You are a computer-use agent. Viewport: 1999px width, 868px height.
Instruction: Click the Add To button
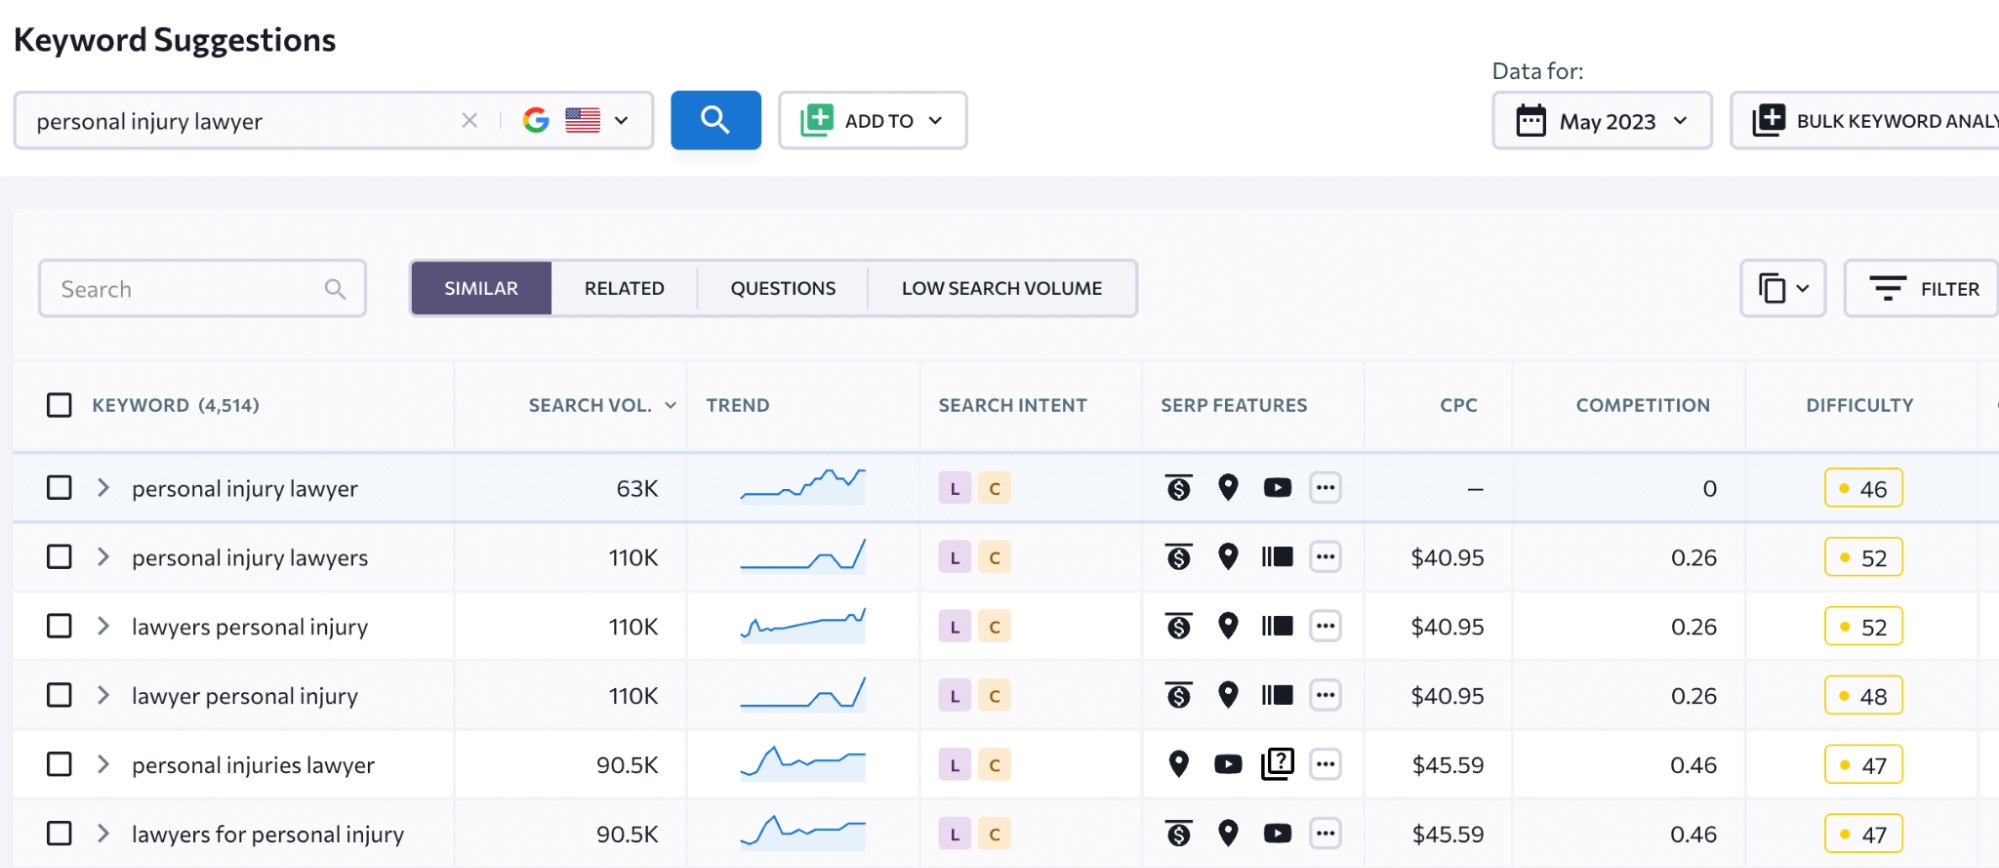(872, 121)
